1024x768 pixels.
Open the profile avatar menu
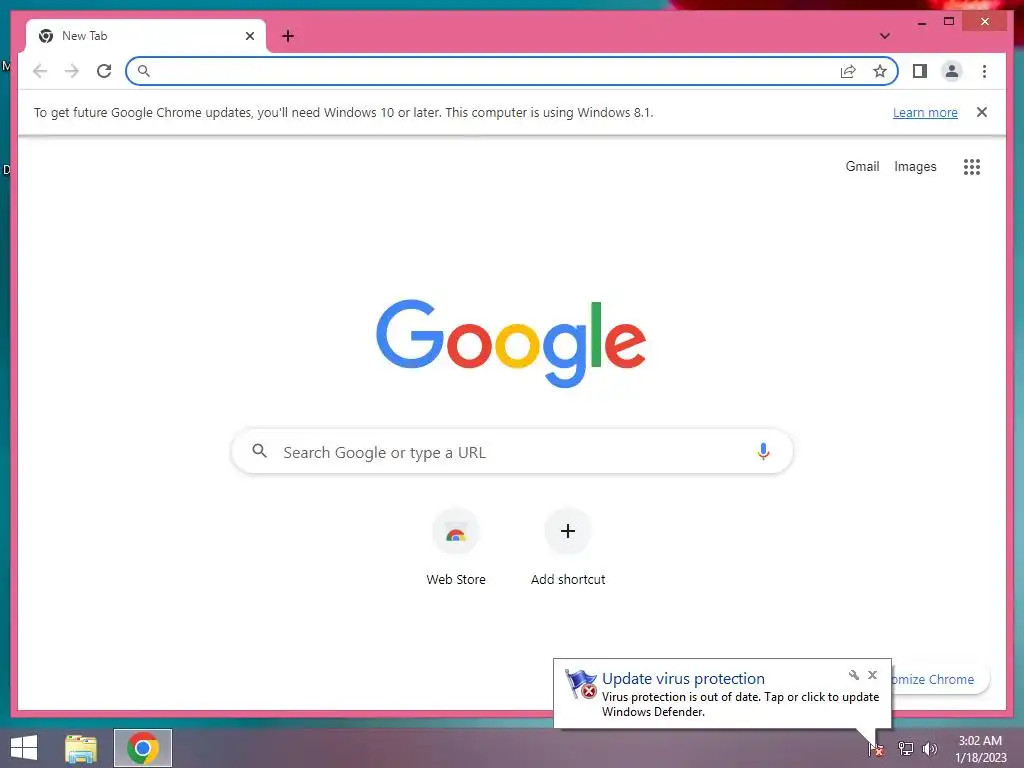pyautogui.click(x=952, y=71)
